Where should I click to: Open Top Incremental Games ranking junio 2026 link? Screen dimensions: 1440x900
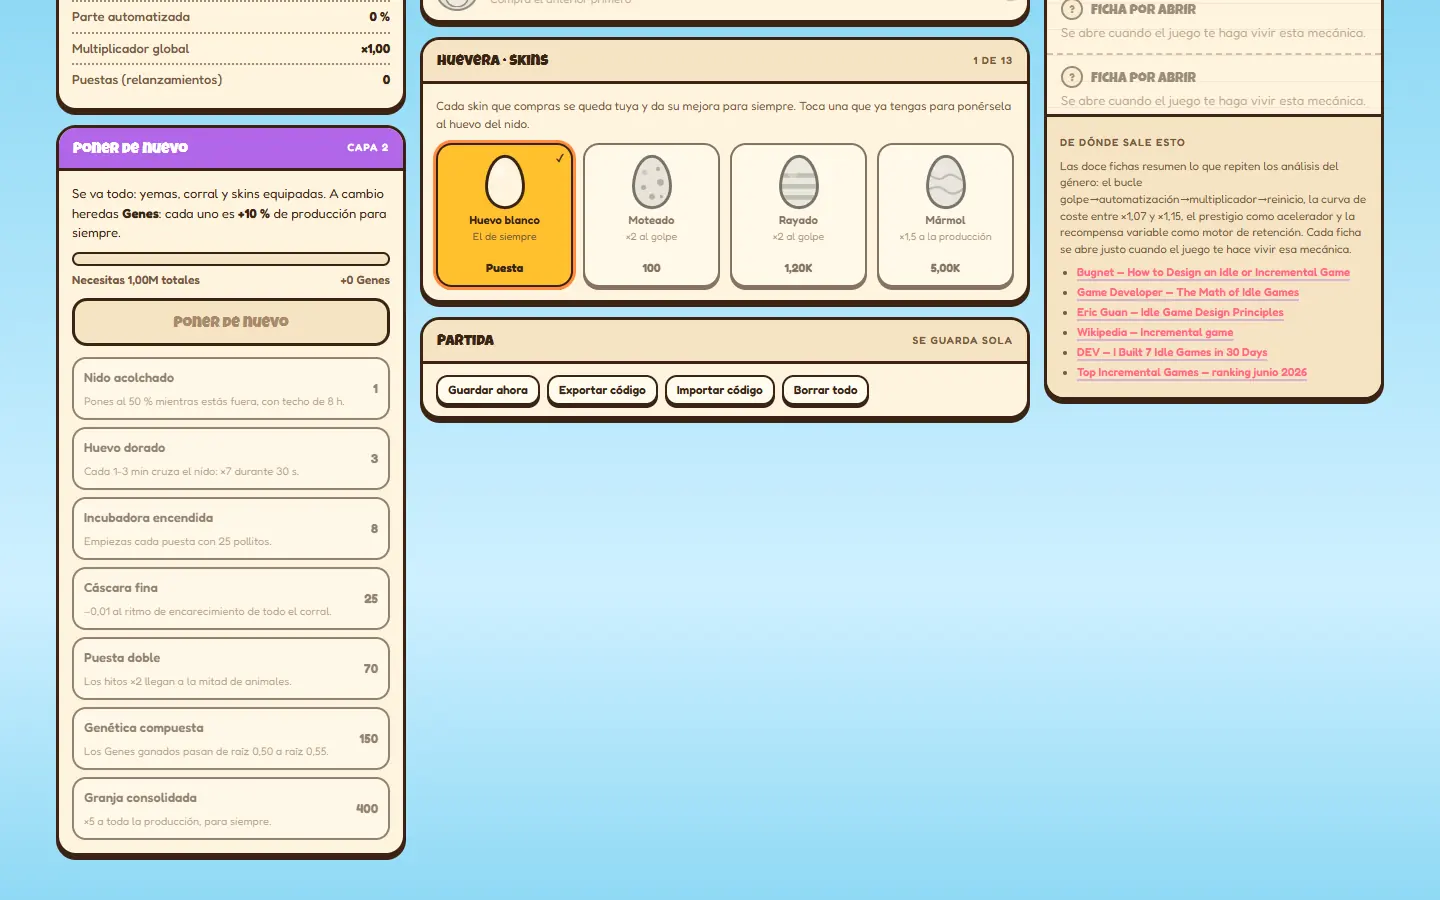point(1192,372)
